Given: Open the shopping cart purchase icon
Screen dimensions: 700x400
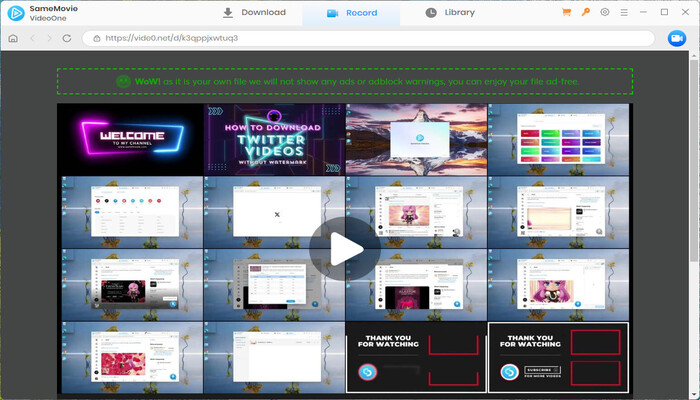Looking at the screenshot, I should 566,12.
